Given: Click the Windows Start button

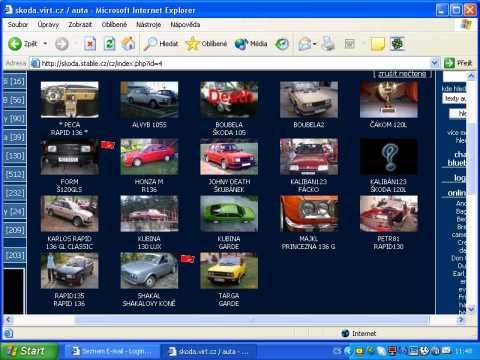Looking at the screenshot, I should [28, 351].
